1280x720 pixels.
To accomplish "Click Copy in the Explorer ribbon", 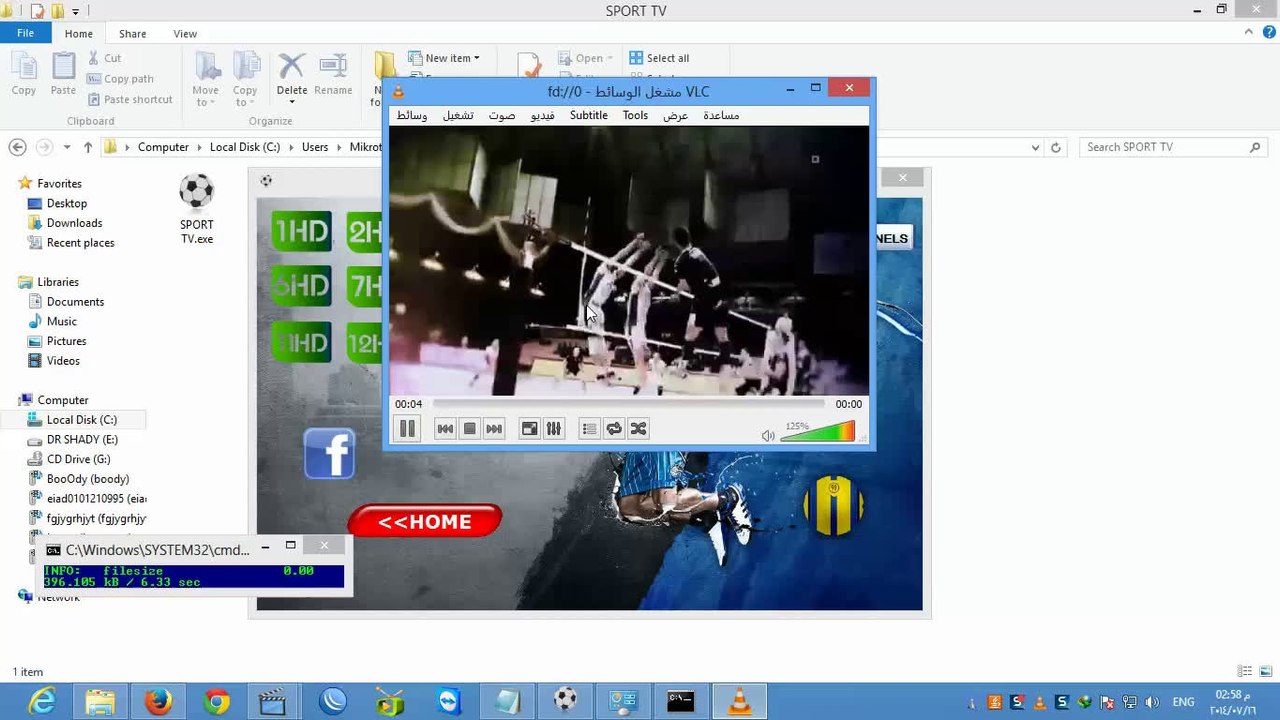I will coord(24,75).
